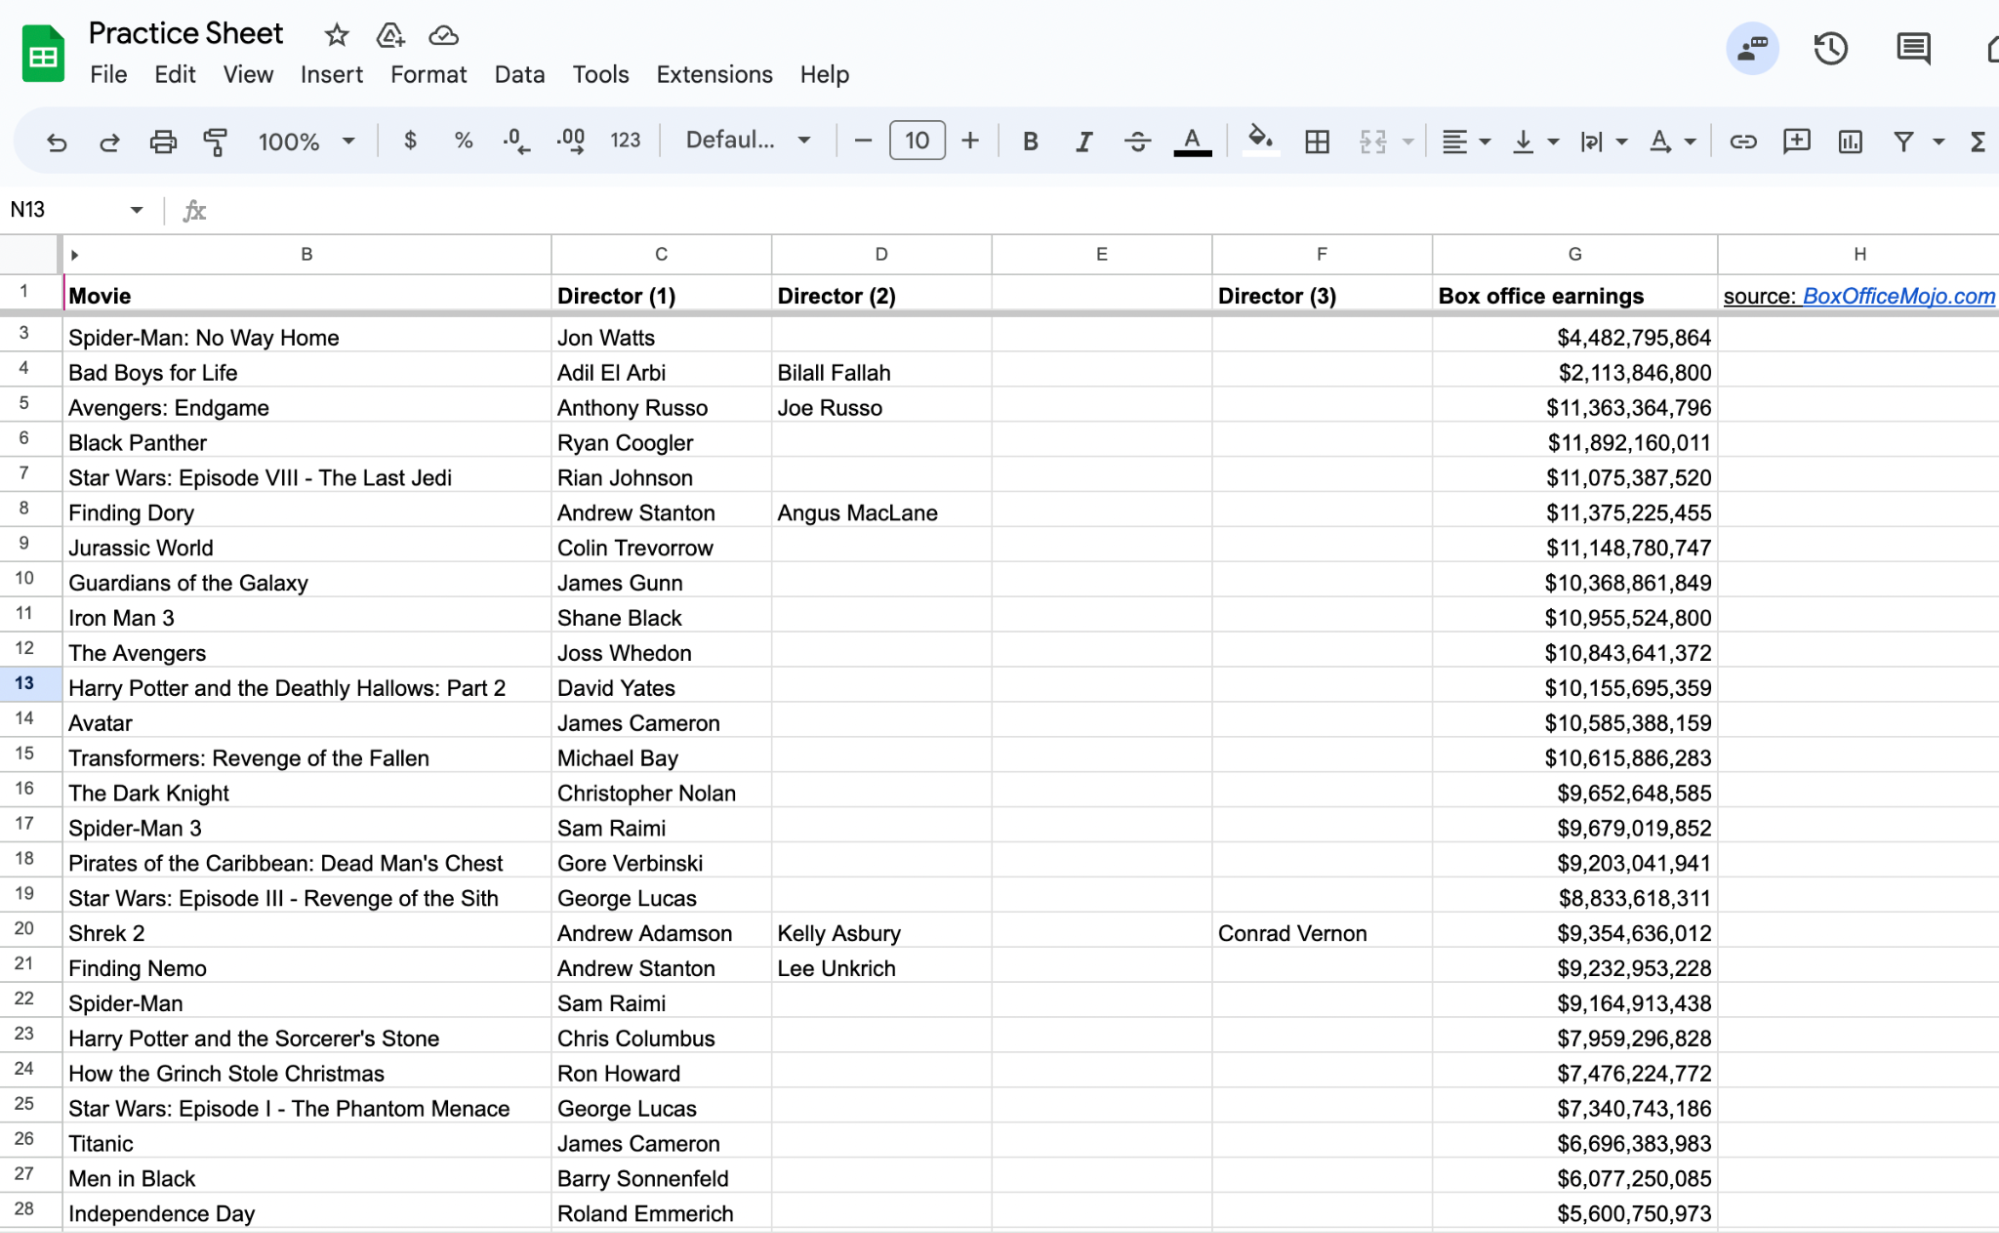Open the Format menu
This screenshot has height=1233, width=1999.
(428, 75)
